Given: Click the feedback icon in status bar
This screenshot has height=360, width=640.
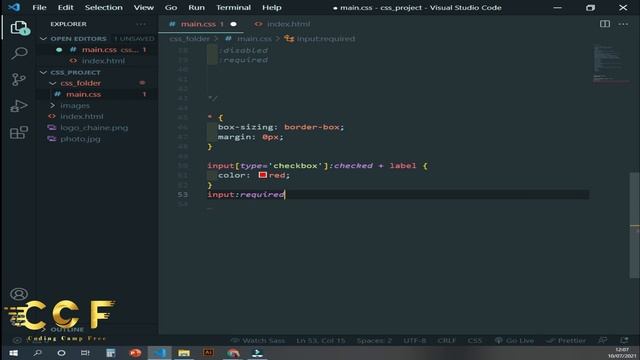Looking at the screenshot, I should coord(602,340).
